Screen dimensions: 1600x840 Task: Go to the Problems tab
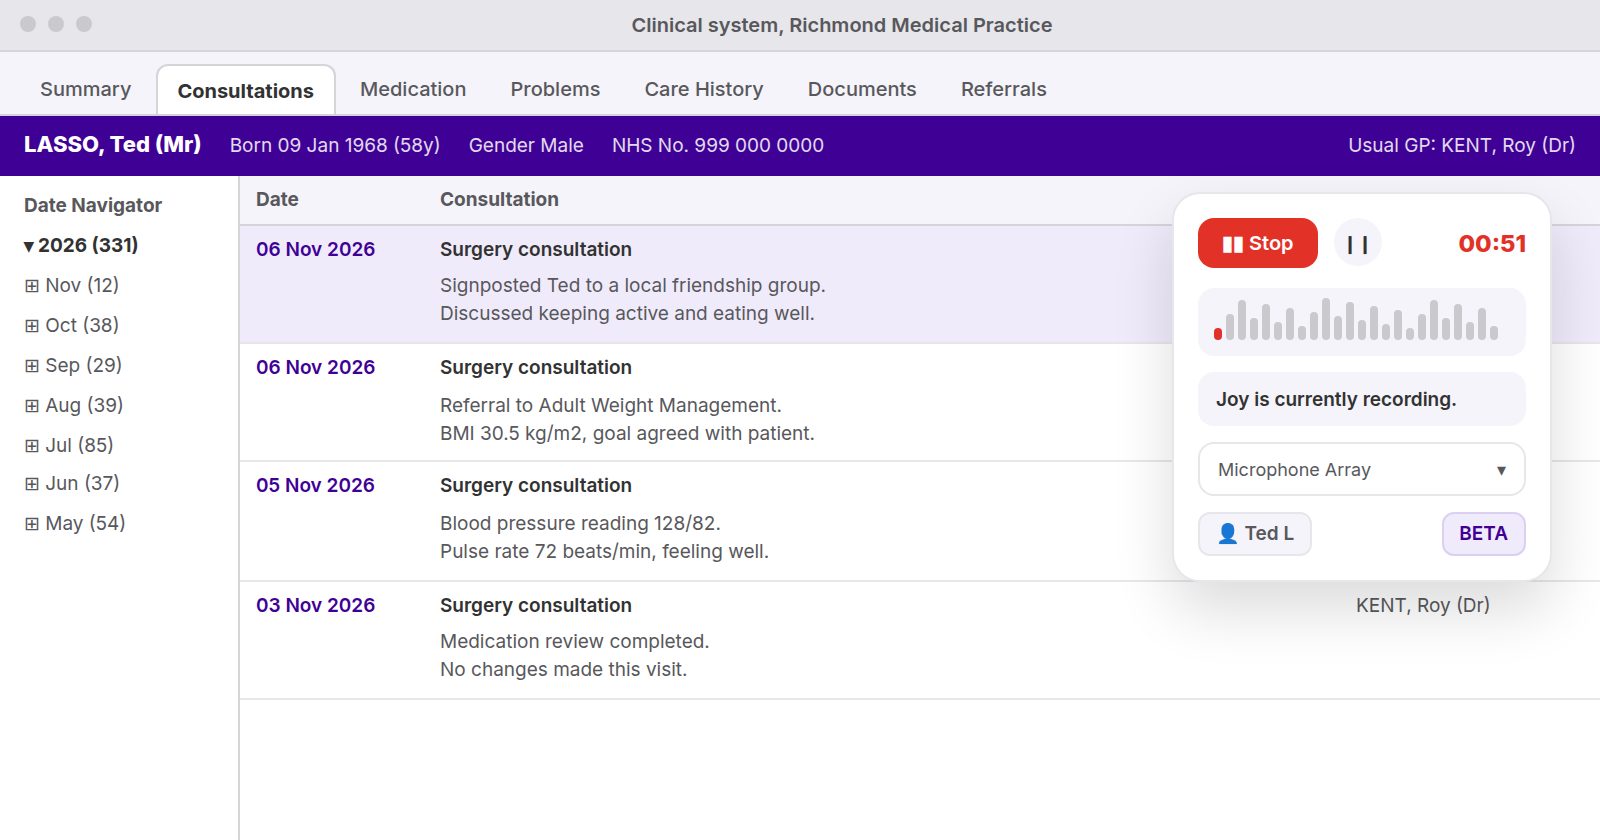tap(555, 89)
